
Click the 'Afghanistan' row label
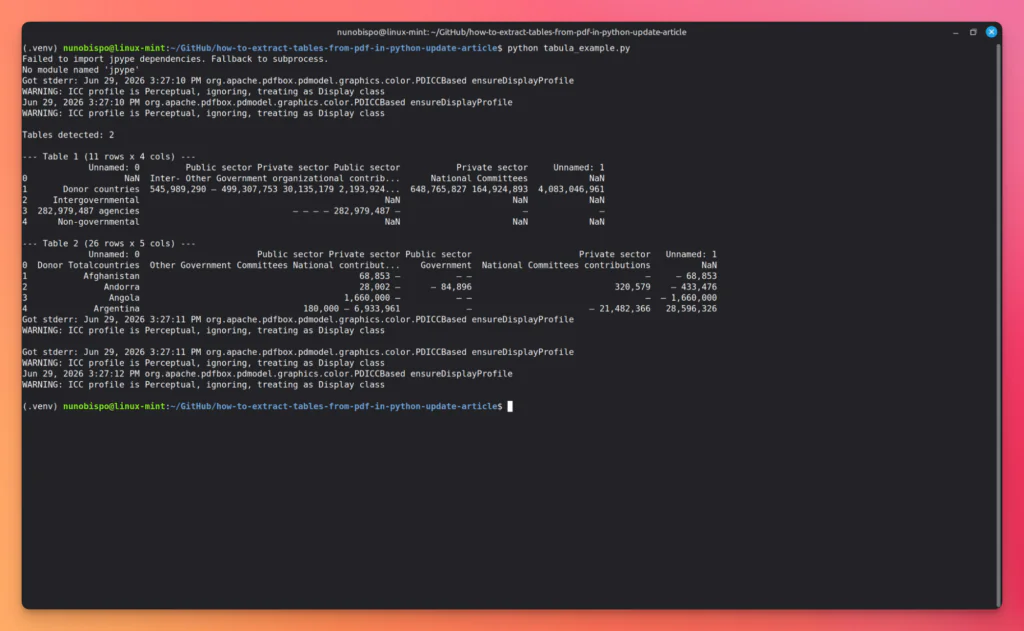point(111,276)
